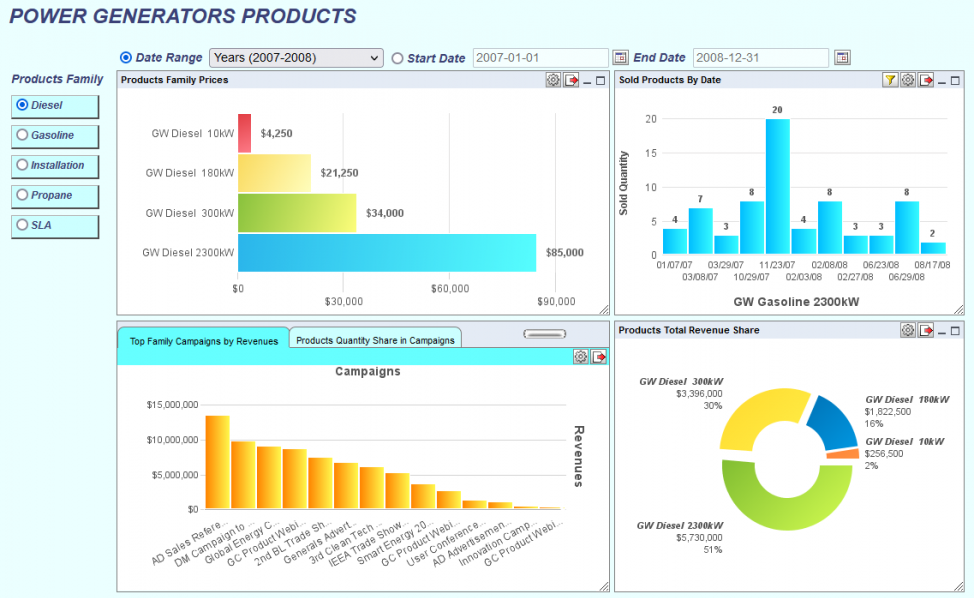The image size is (974, 598).
Task: Click export icon in Products Family Prices panel
Action: [571, 80]
